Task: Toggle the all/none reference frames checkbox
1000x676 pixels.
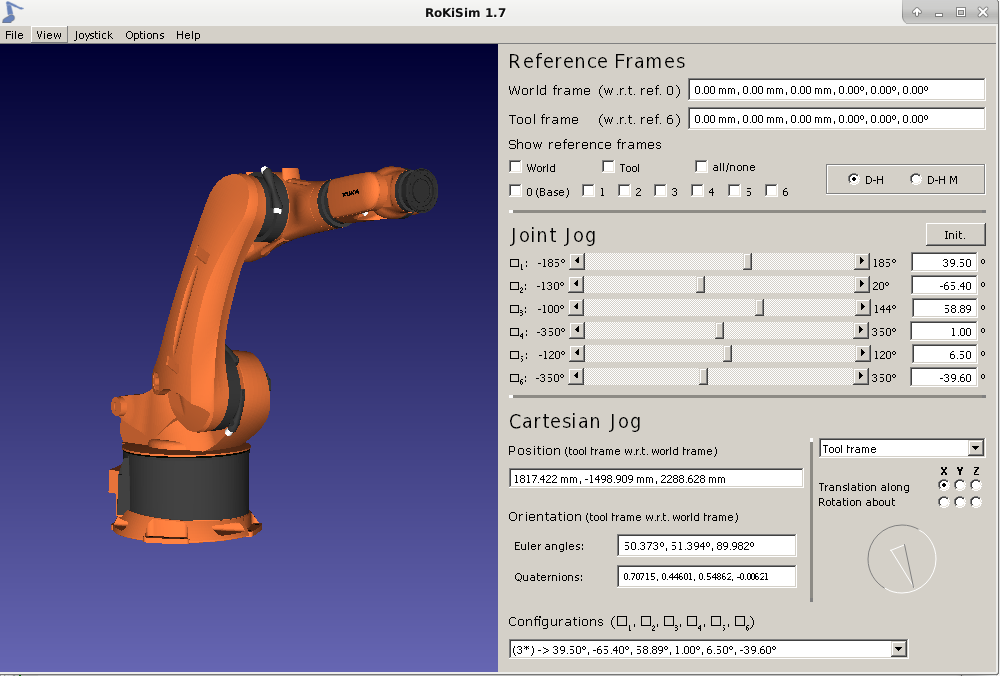Action: pos(702,166)
